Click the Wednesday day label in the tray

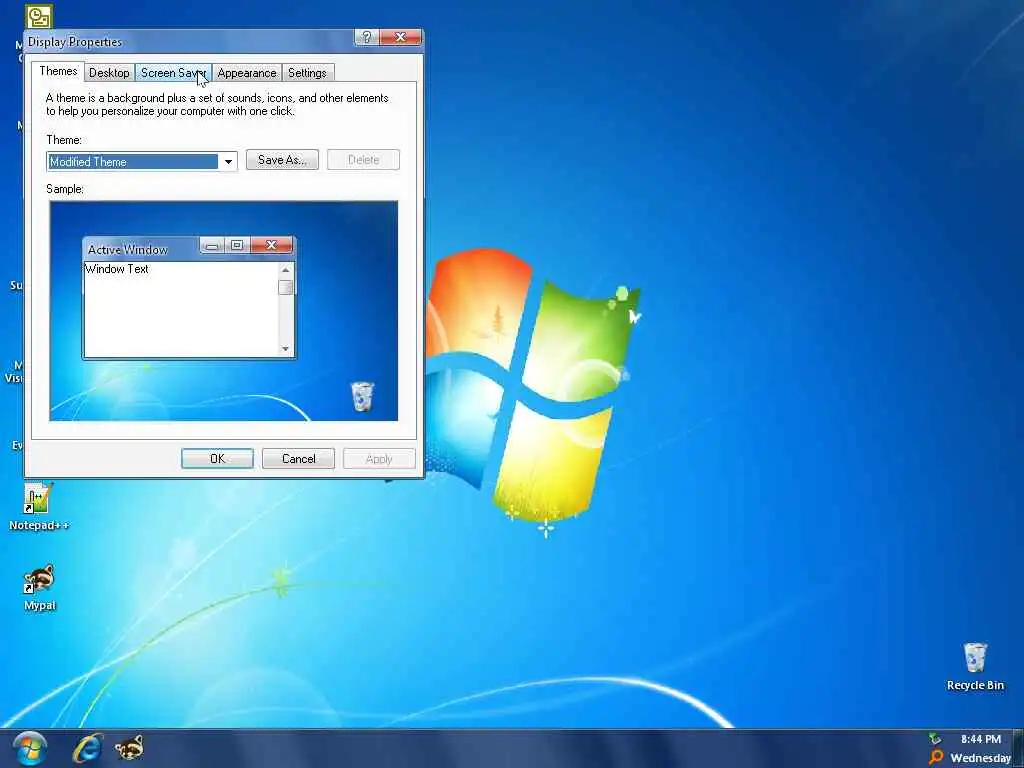980,758
